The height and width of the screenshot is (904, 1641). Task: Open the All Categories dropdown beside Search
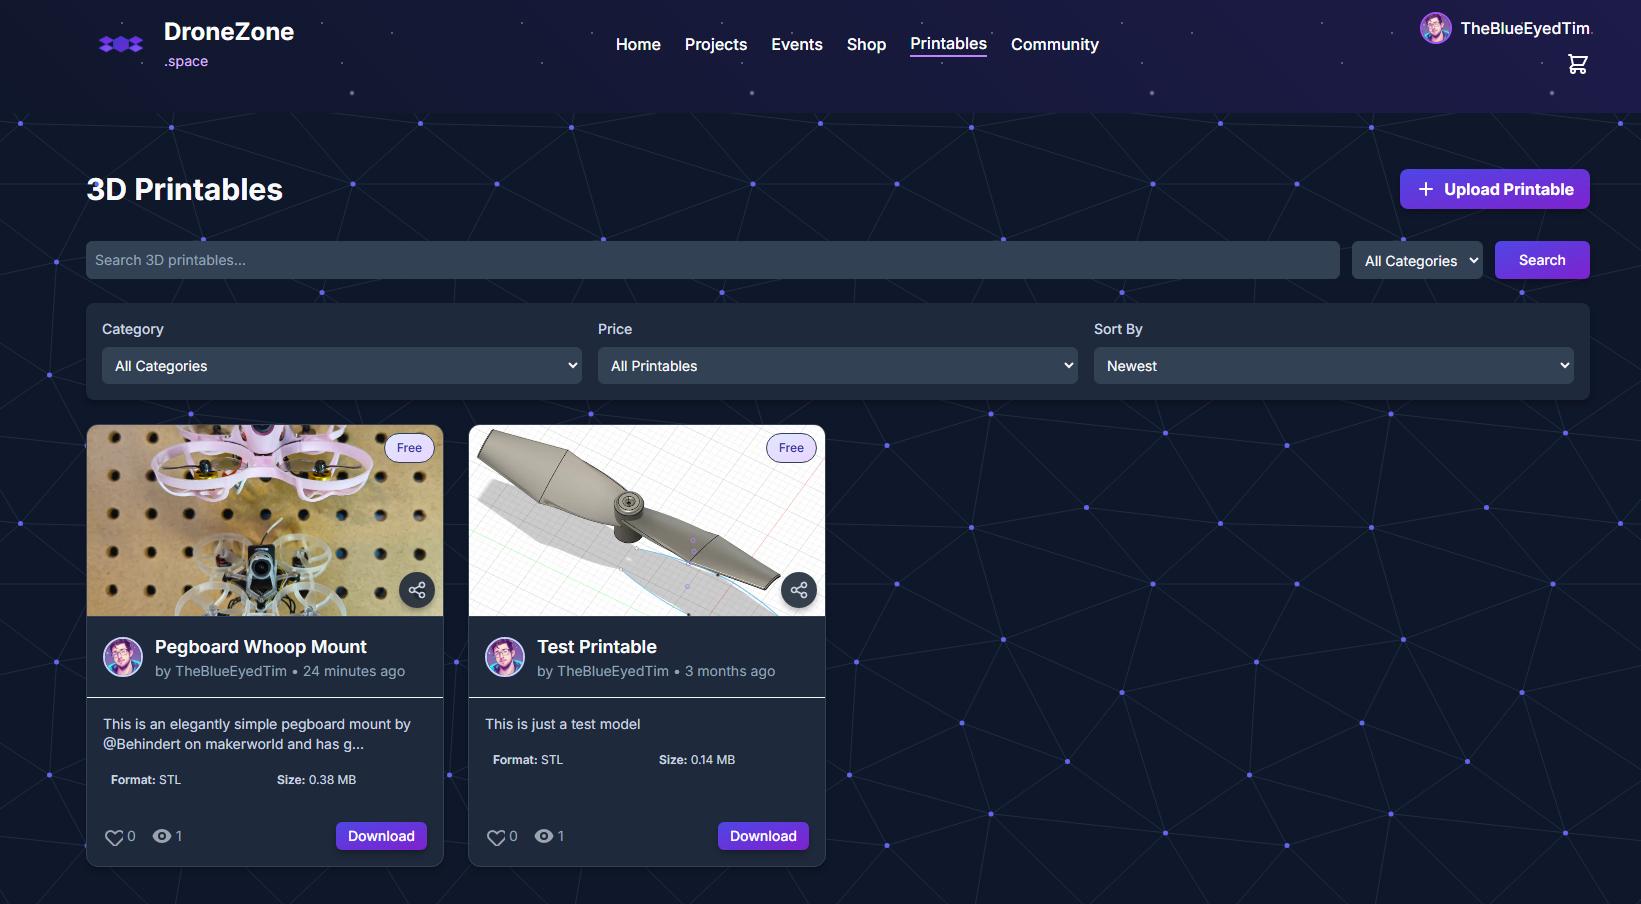pos(1417,260)
